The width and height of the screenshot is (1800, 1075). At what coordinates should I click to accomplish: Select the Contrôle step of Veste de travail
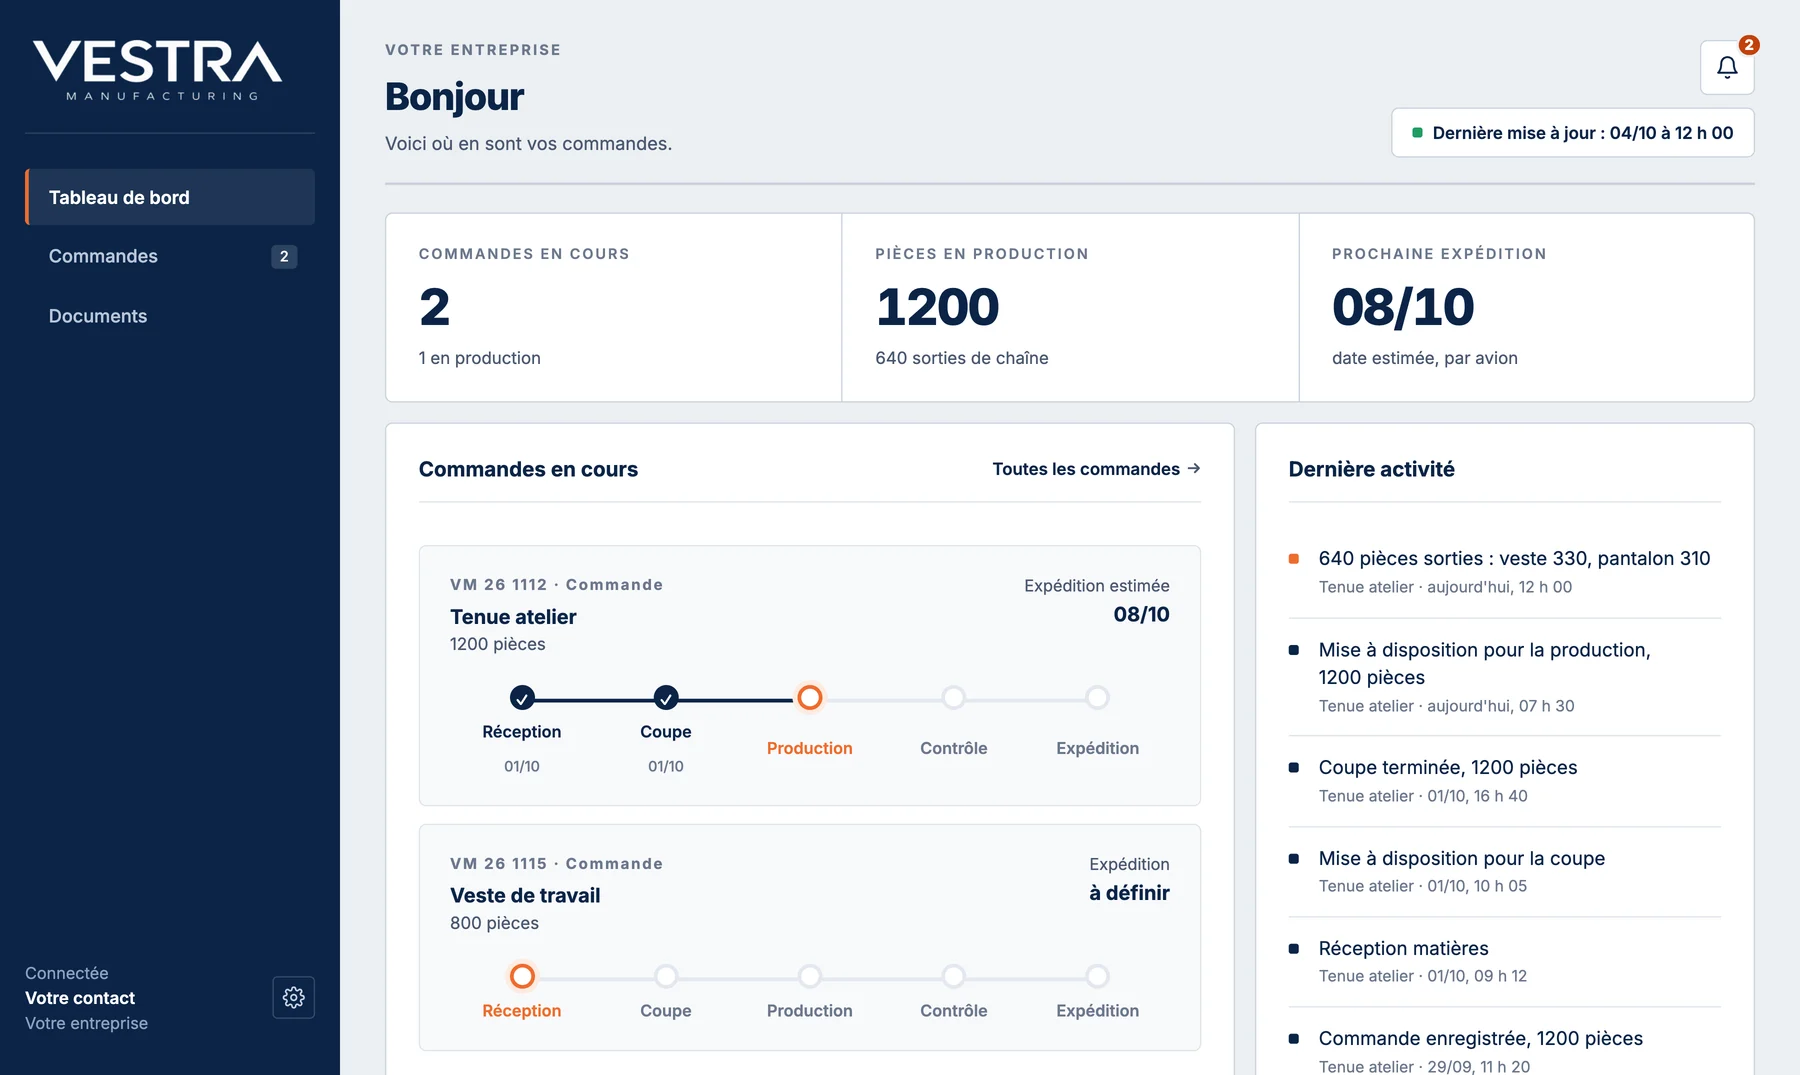pos(954,976)
